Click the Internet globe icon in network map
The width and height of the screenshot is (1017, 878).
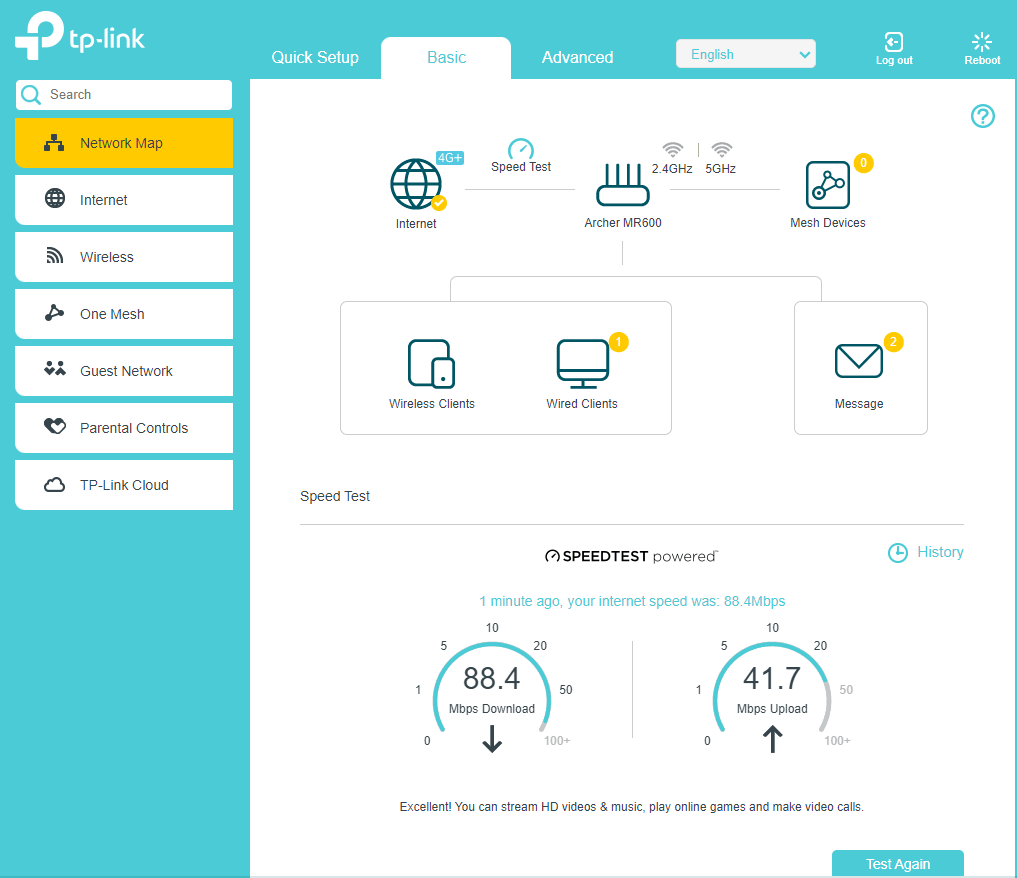(x=416, y=185)
